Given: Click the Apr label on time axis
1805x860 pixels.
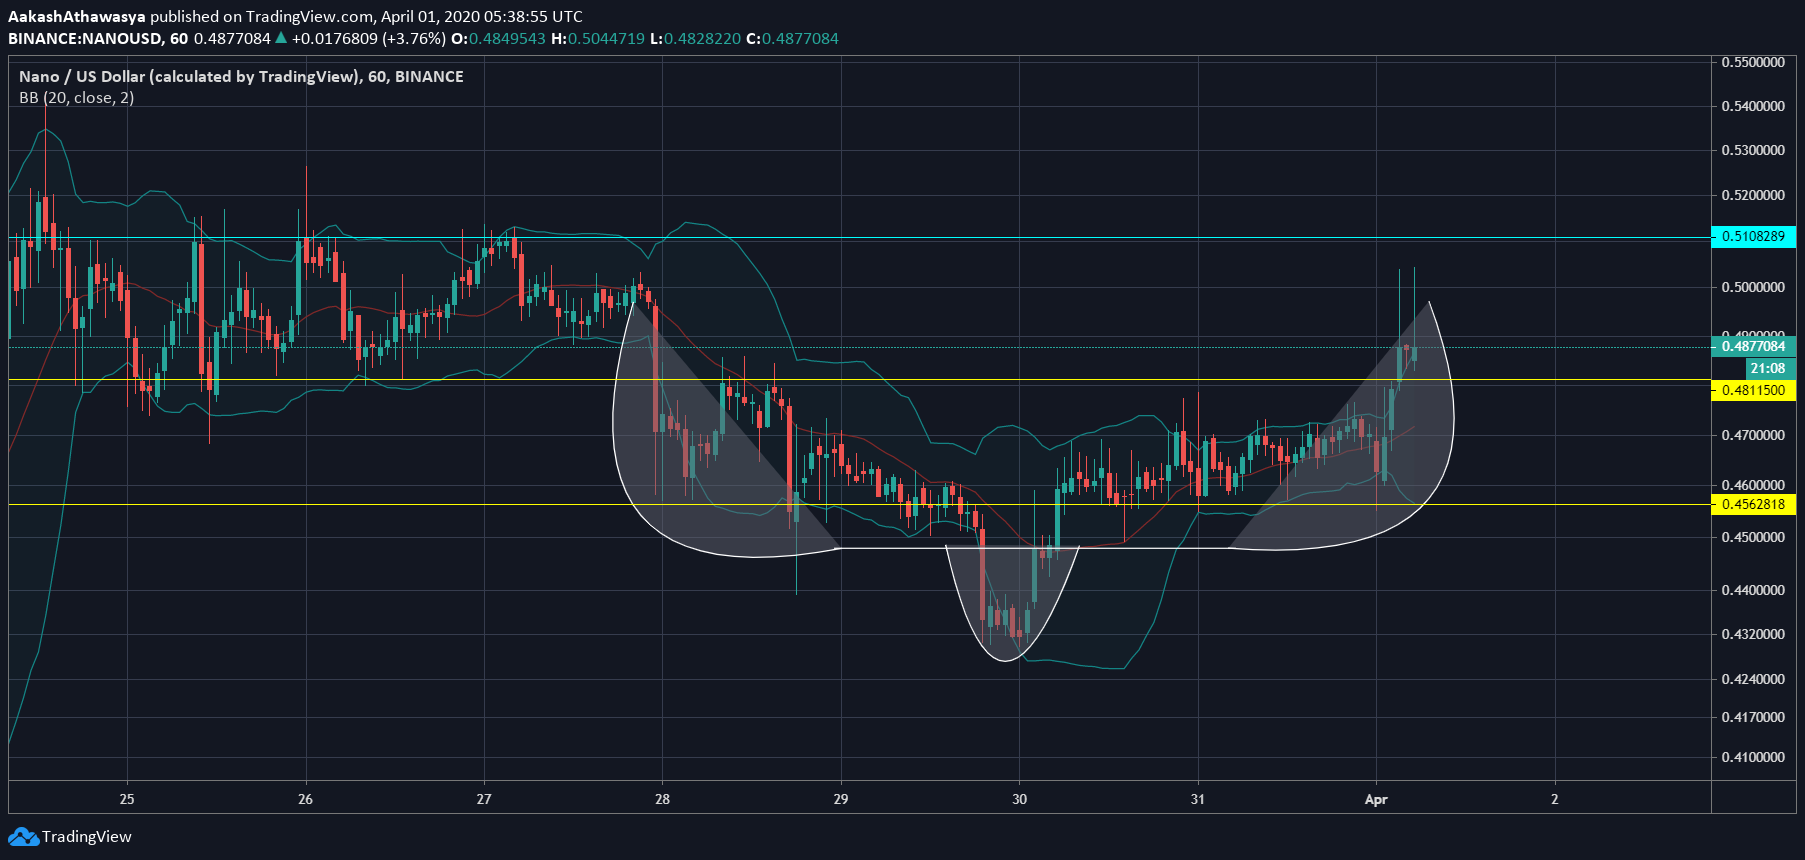Looking at the screenshot, I should [1376, 799].
